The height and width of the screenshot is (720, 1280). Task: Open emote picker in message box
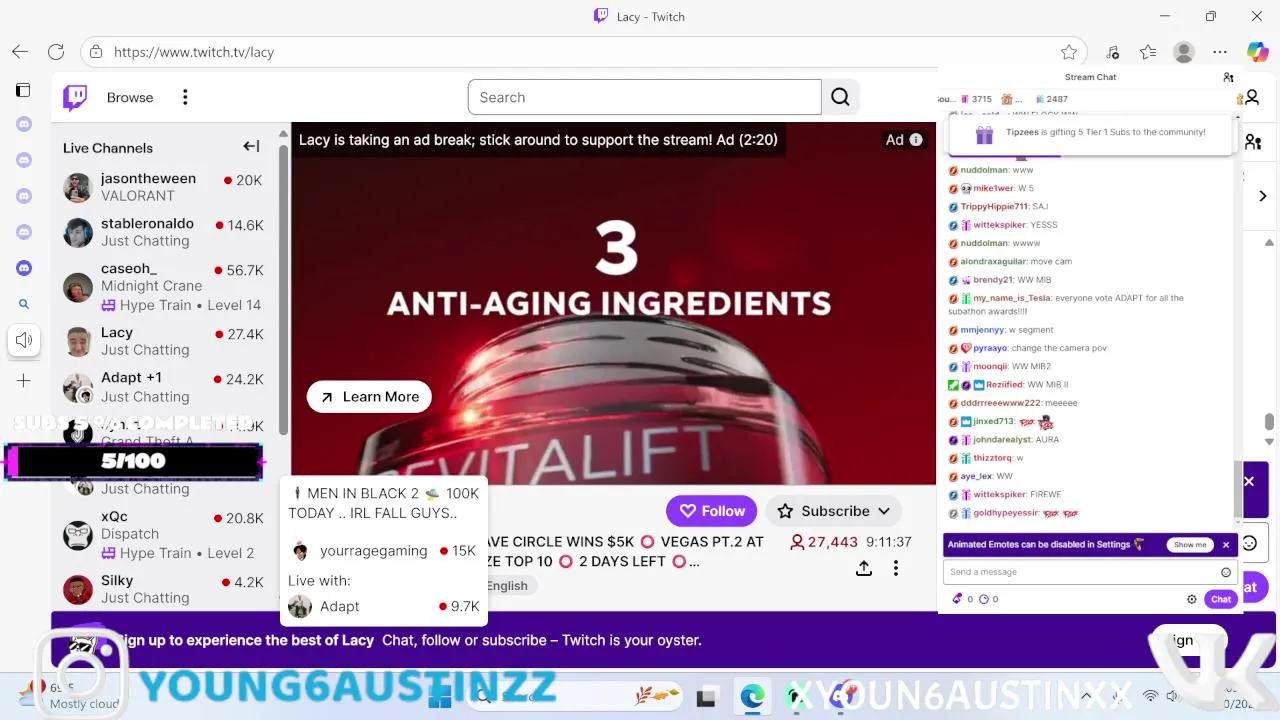click(1226, 572)
